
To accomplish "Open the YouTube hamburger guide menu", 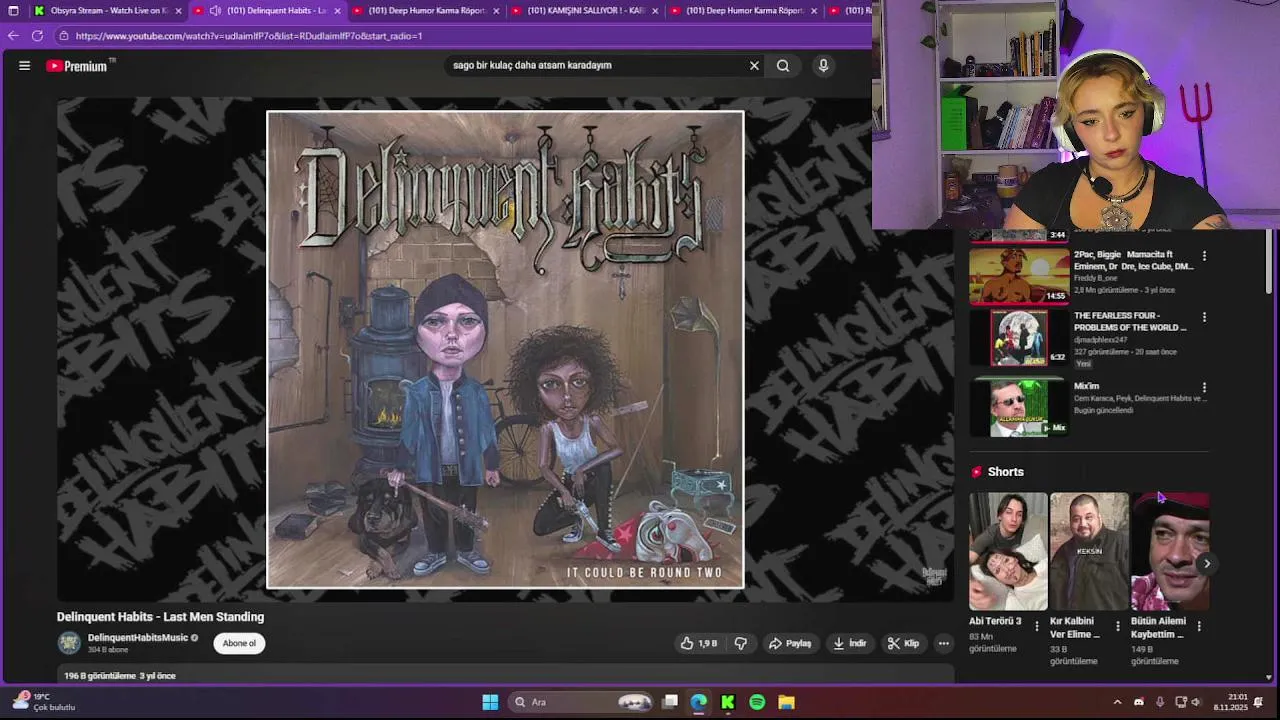I will (24, 66).
